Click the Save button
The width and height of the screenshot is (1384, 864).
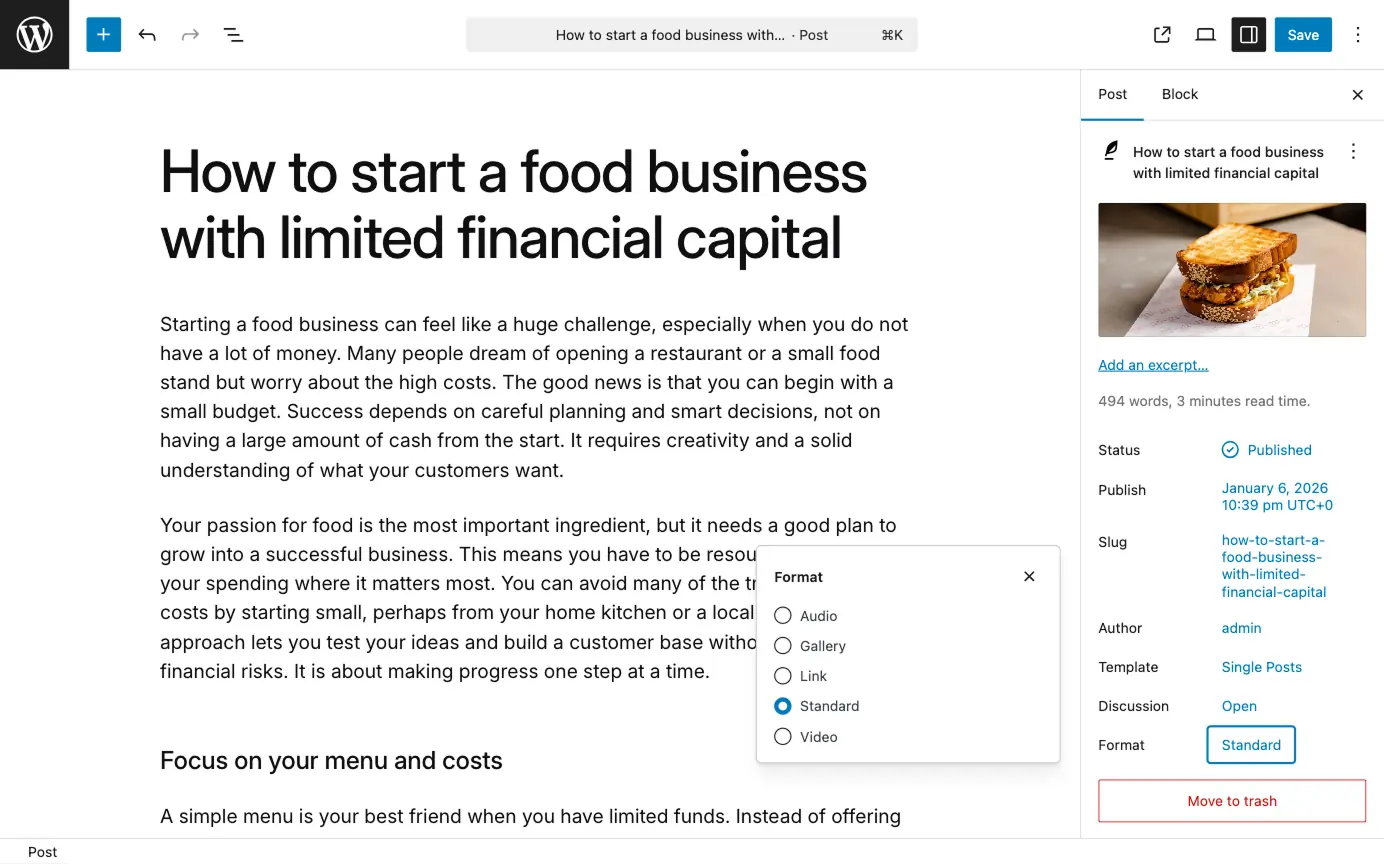(1302, 35)
